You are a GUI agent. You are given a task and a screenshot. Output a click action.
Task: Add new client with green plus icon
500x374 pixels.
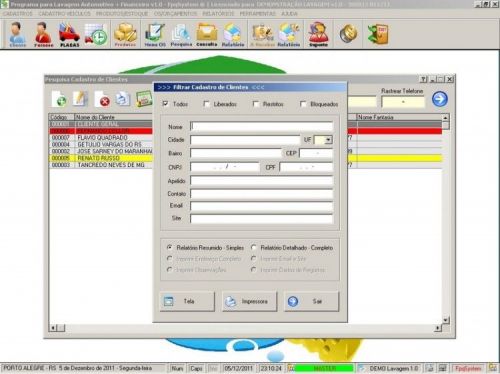59,99
